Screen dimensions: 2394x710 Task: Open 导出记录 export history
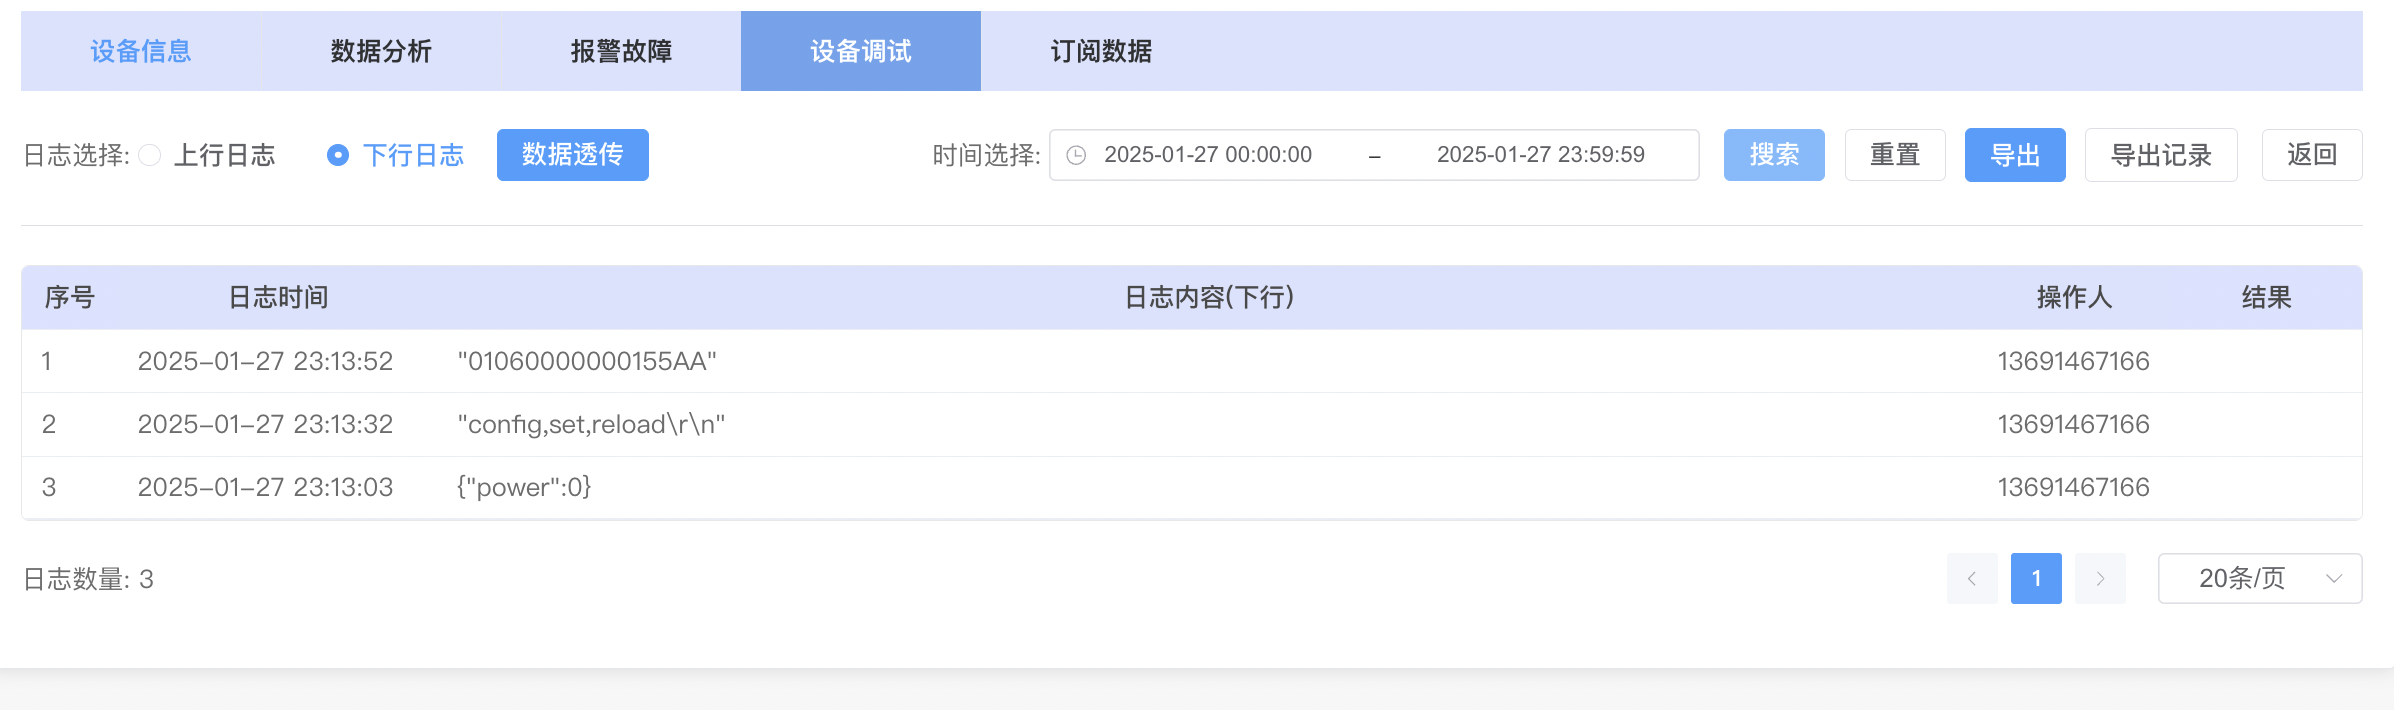(x=2161, y=155)
